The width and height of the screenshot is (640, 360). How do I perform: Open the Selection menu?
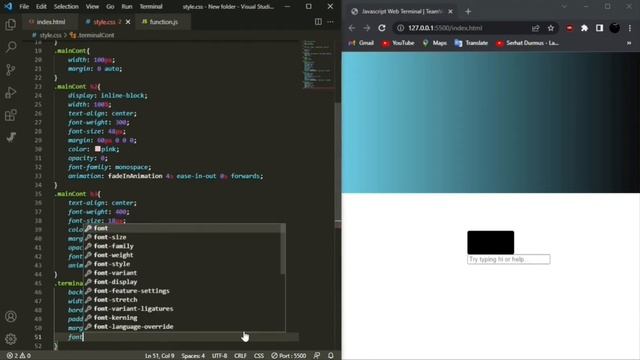[x=66, y=7]
